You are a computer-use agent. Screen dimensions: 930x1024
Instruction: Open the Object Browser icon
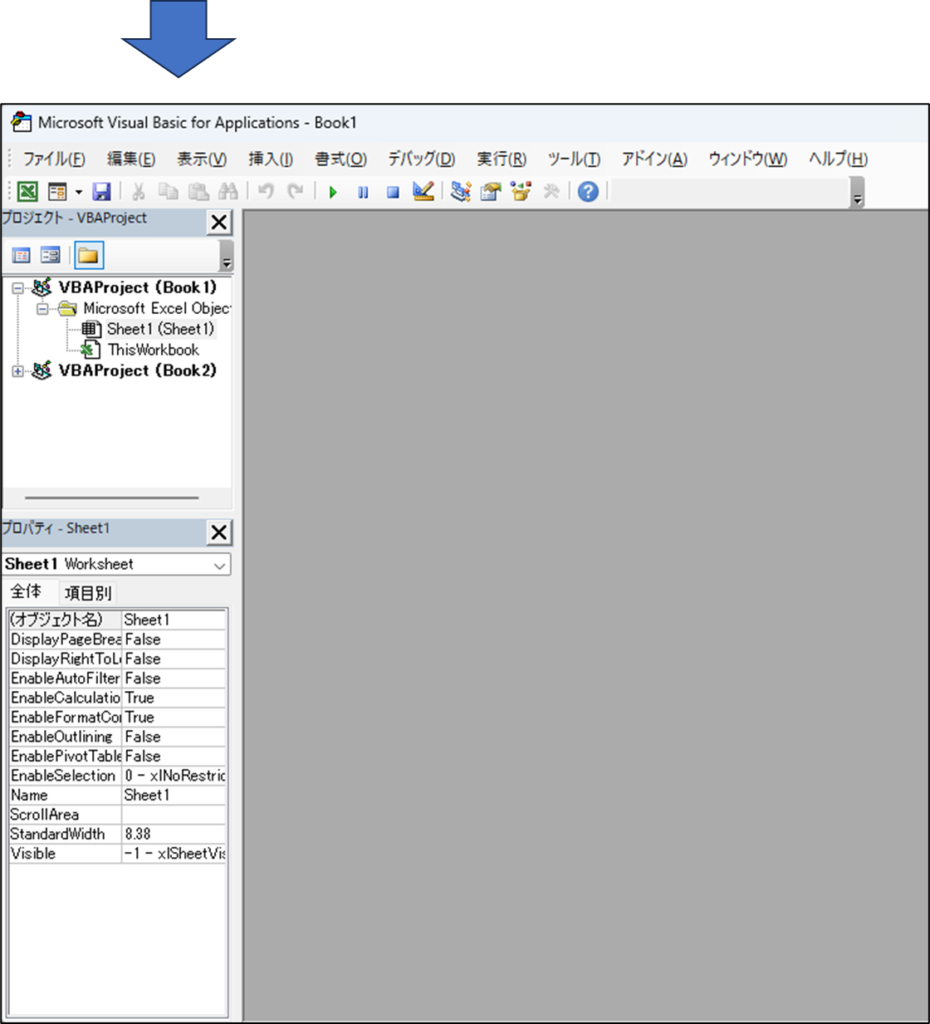click(x=521, y=191)
